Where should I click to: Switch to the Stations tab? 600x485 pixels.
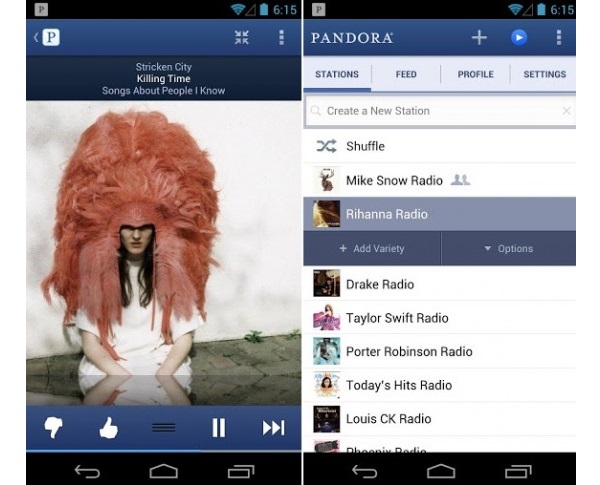click(337, 74)
